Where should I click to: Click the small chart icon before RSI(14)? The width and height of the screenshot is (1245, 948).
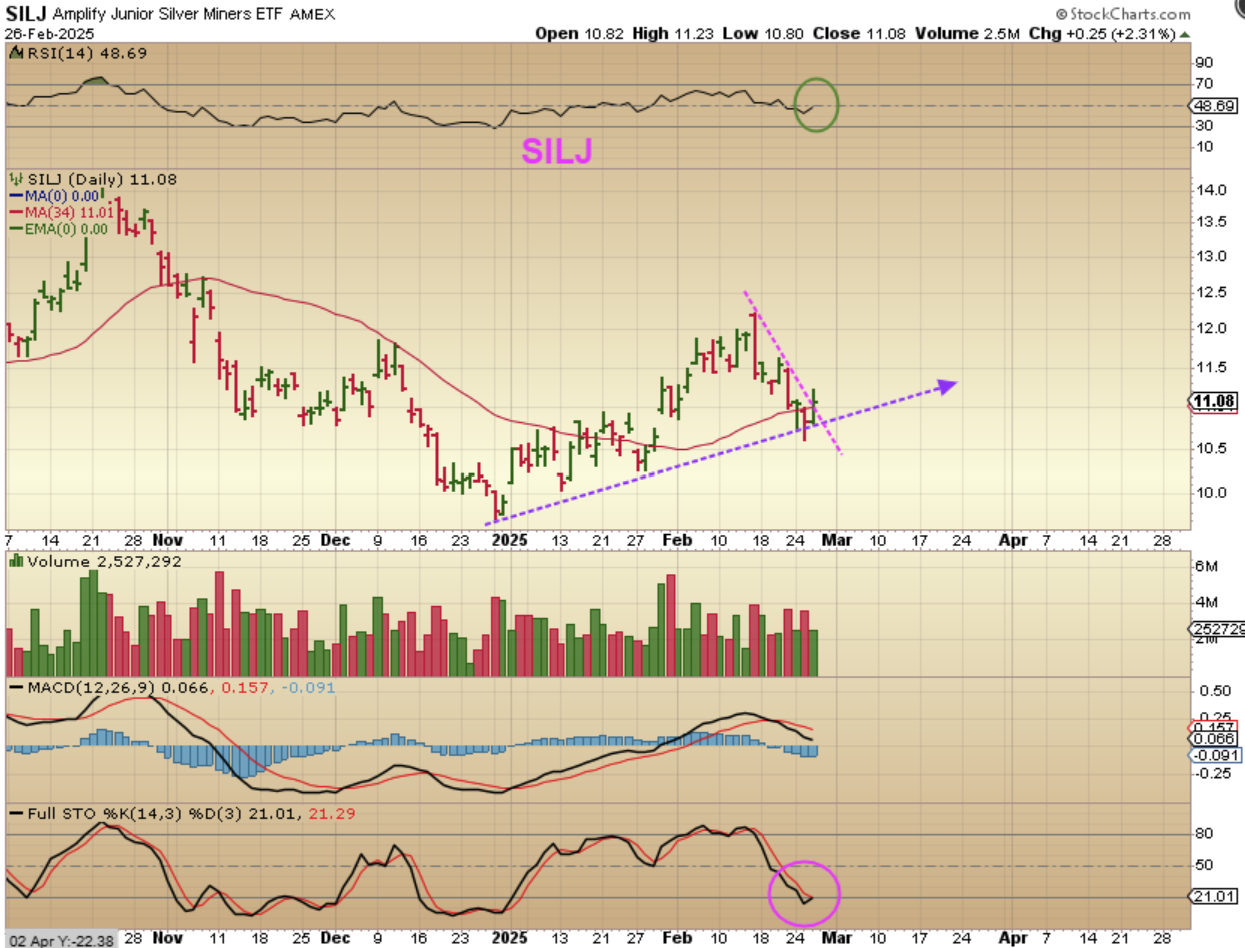(16, 53)
